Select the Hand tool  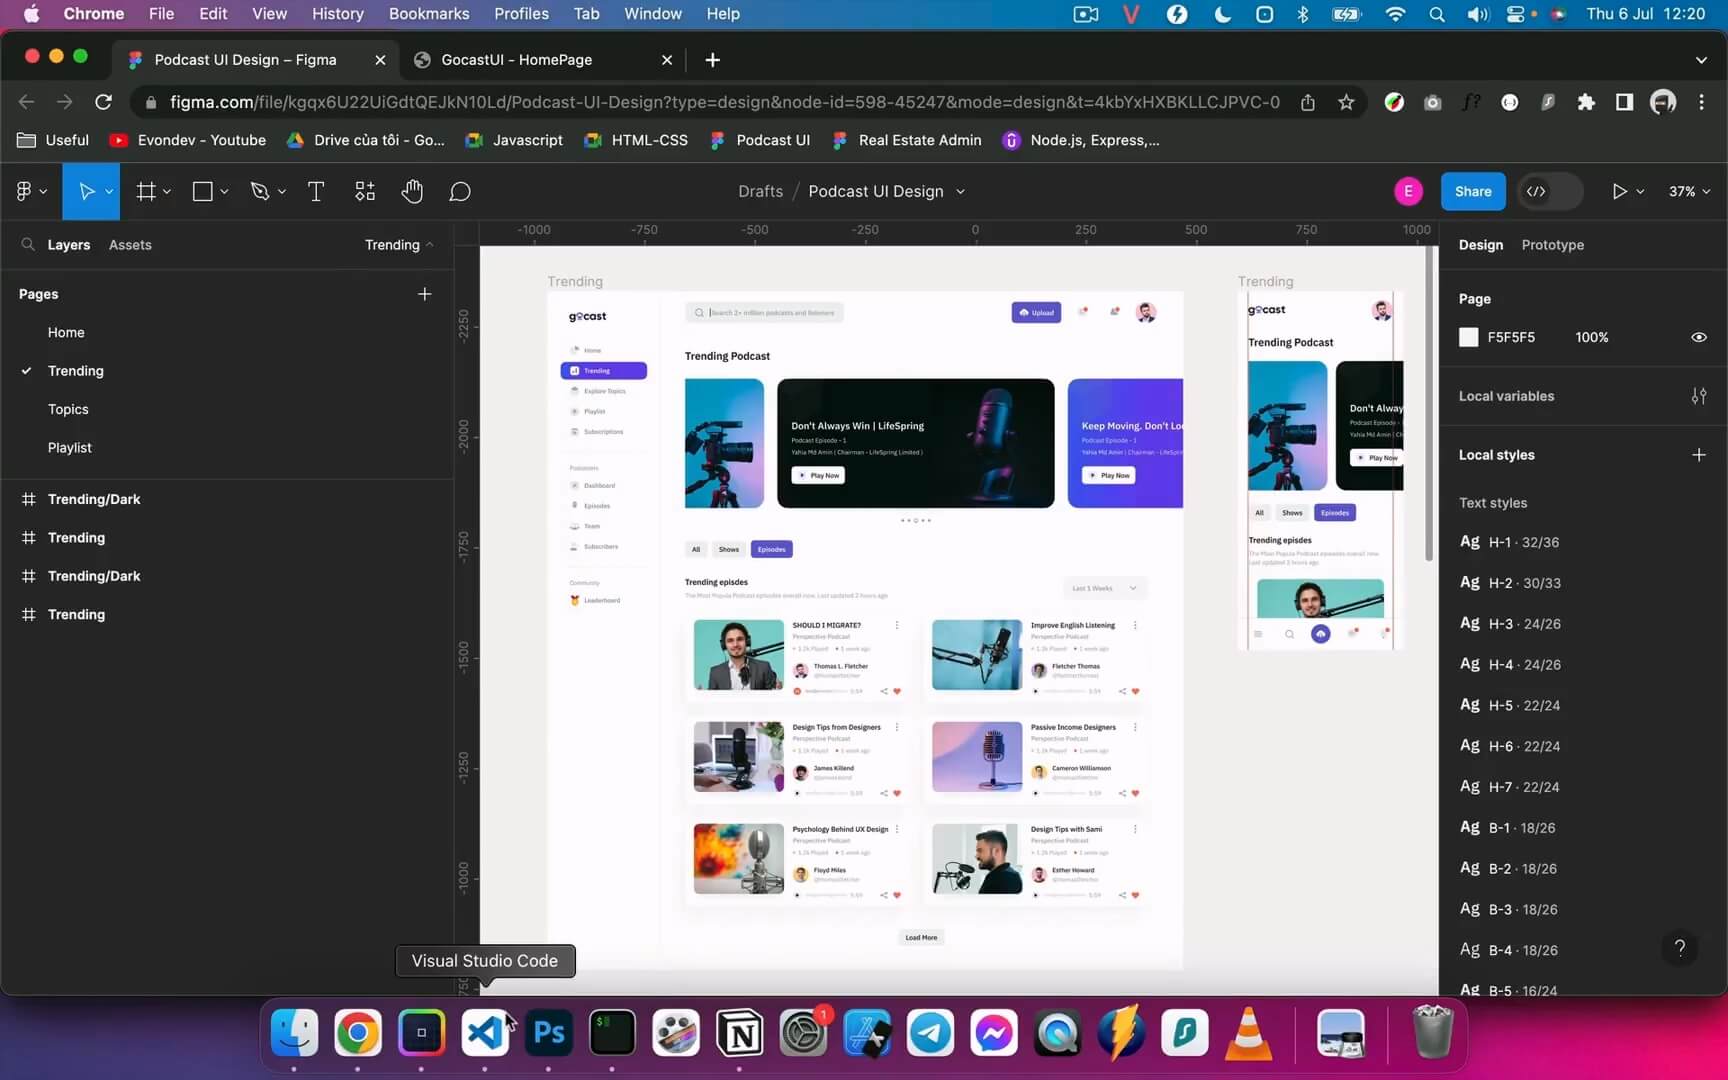click(412, 191)
